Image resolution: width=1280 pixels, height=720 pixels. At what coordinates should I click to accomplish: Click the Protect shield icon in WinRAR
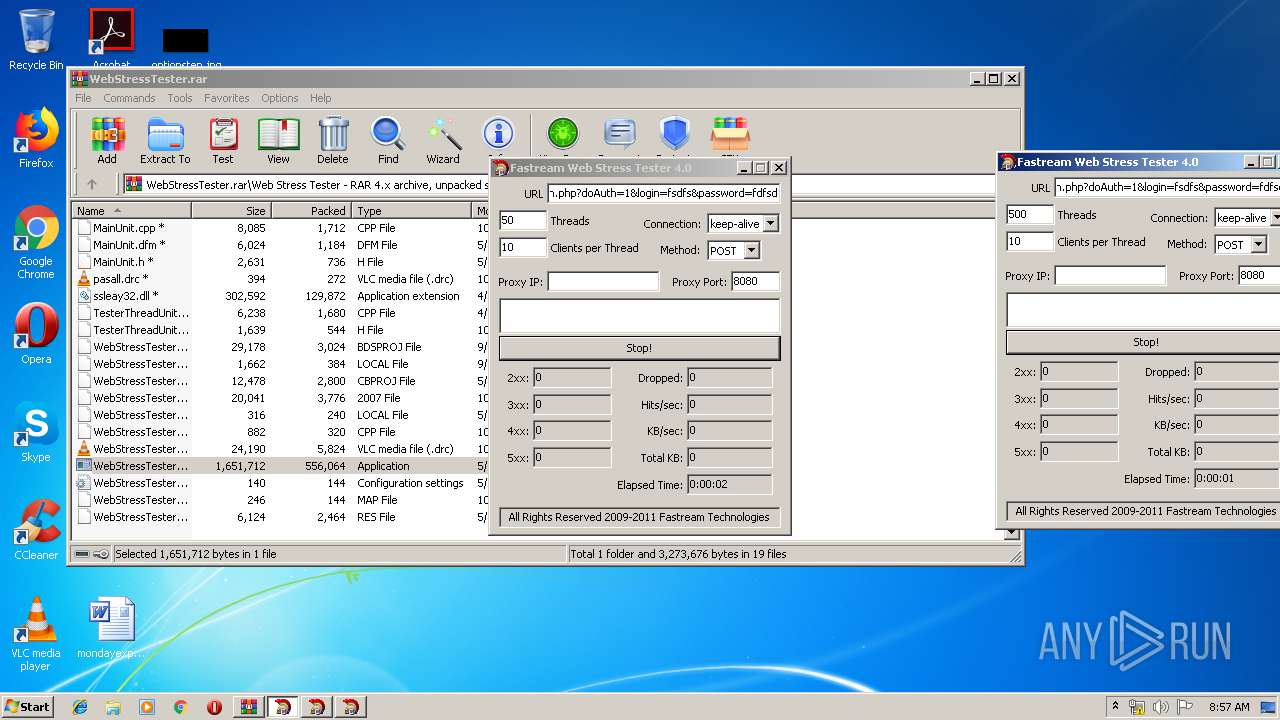(675, 133)
